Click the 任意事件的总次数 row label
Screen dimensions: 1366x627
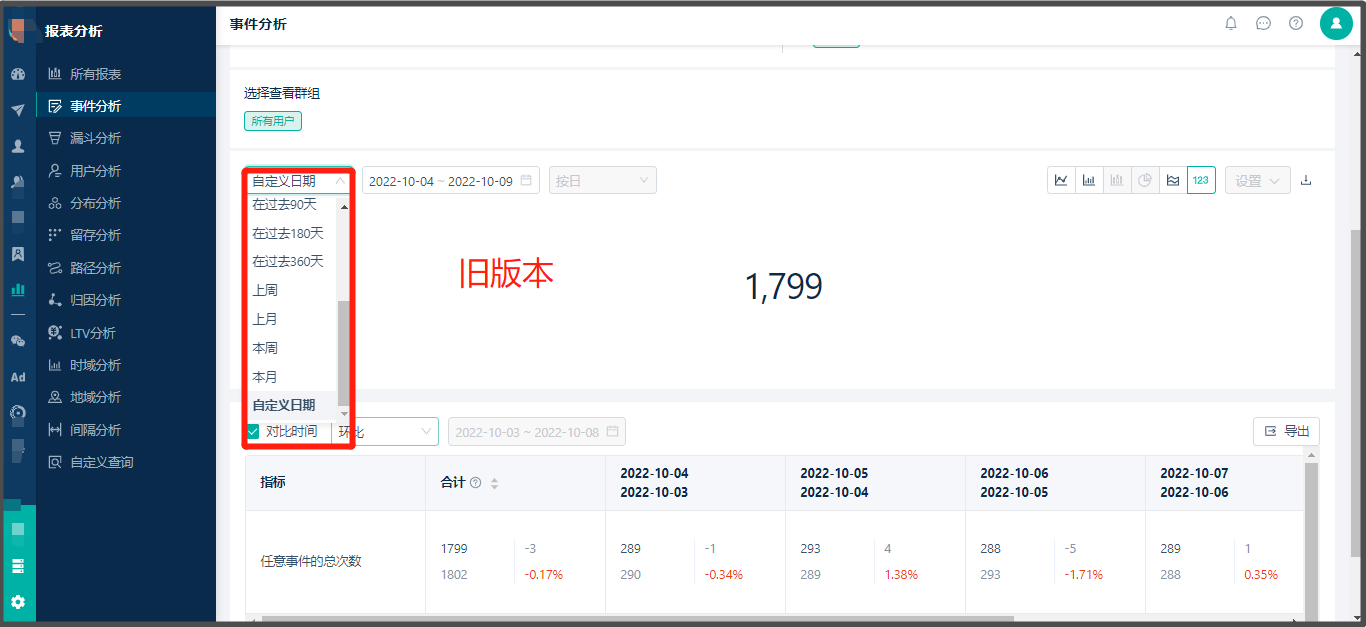pos(311,561)
